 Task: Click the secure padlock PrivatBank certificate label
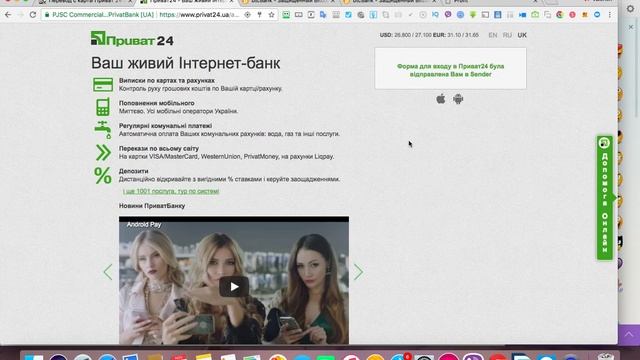(99, 15)
